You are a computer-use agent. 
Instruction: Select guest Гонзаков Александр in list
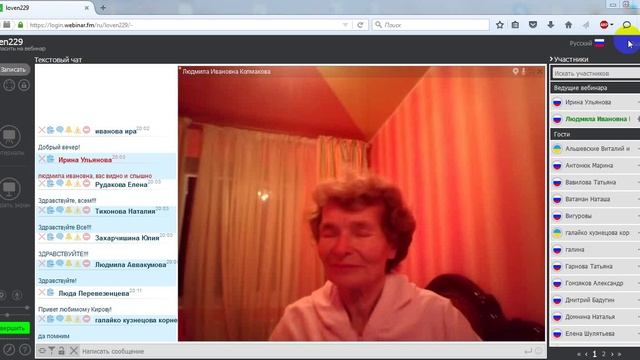595,283
